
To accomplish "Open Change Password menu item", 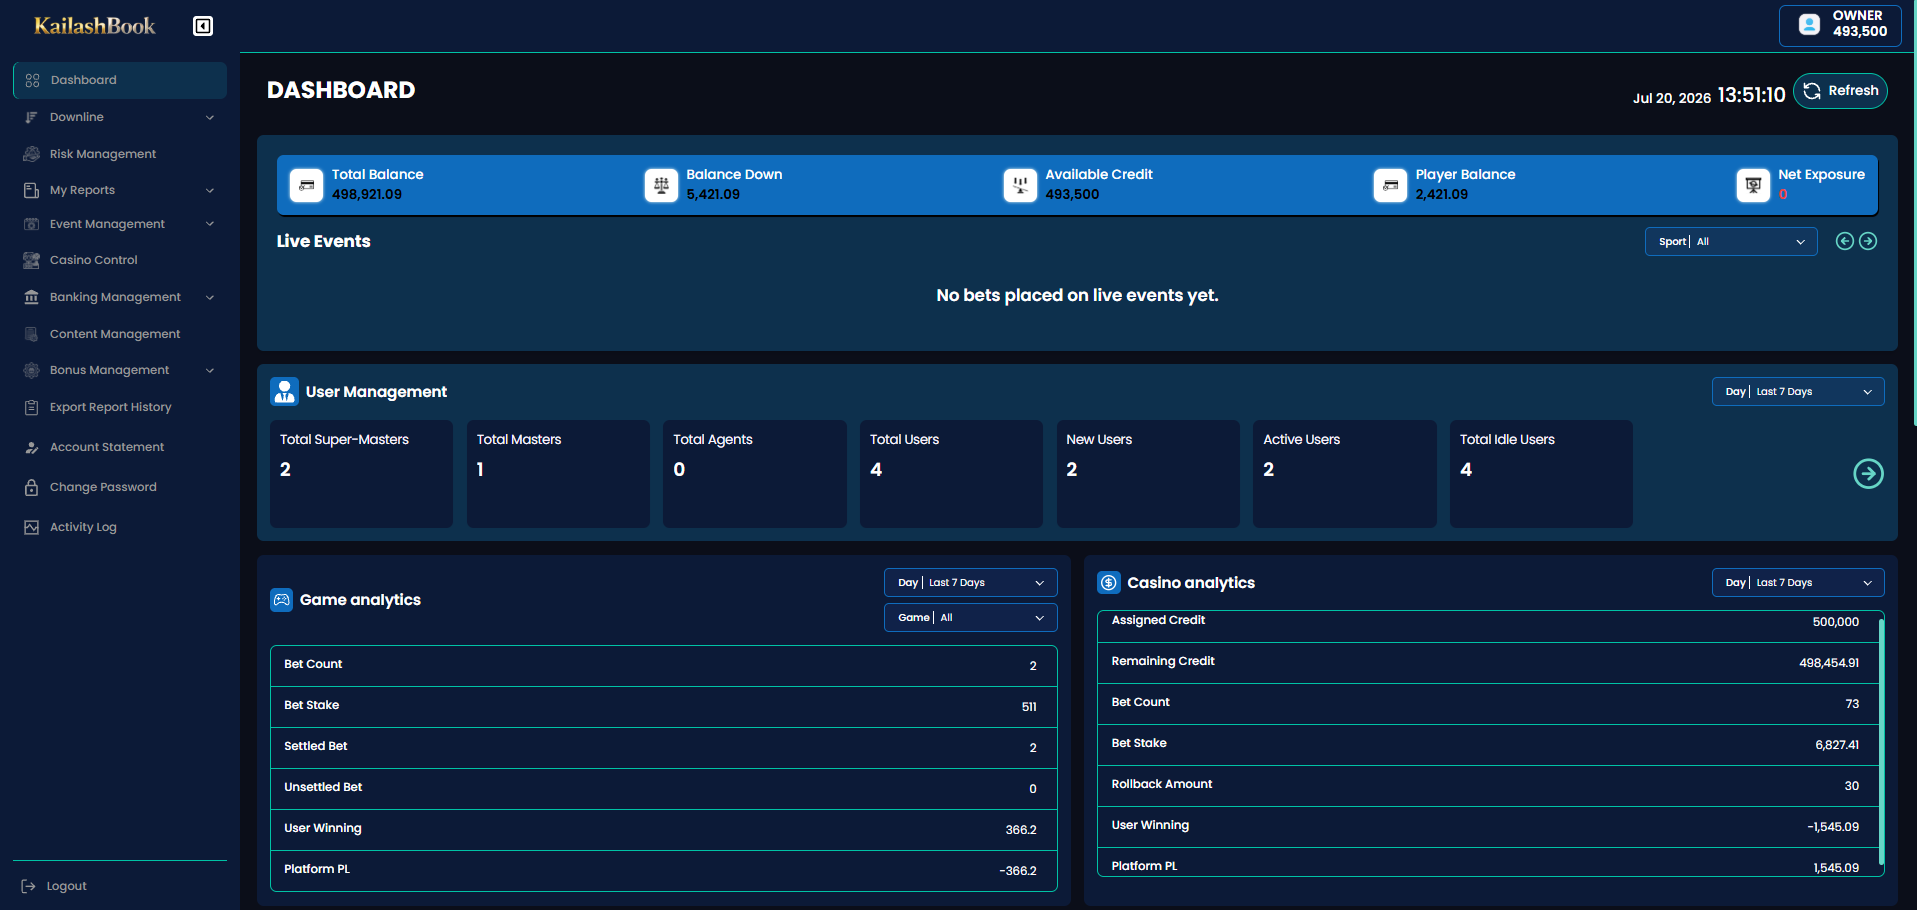I will (x=120, y=487).
